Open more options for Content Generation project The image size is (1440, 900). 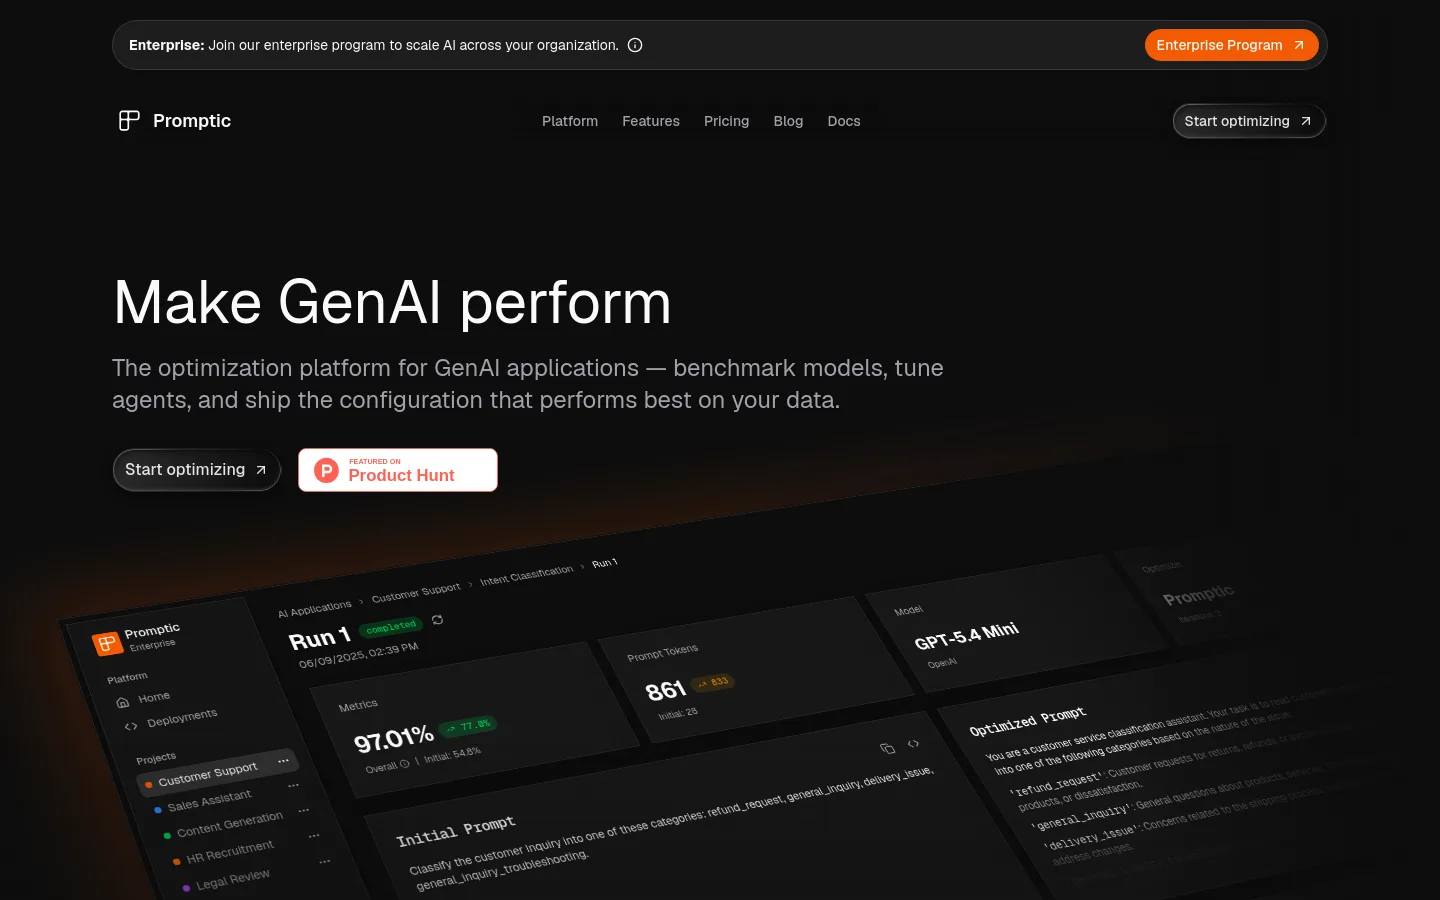pos(304,809)
